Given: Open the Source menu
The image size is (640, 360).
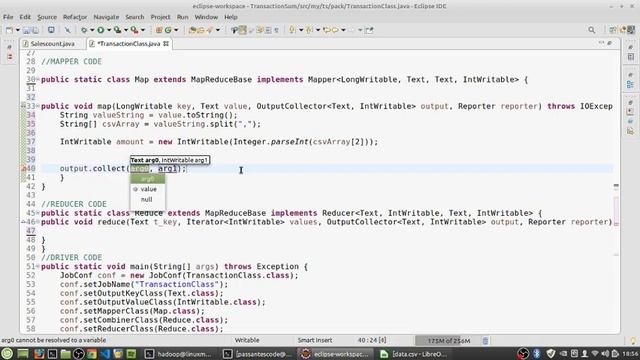Looking at the screenshot, I should click(x=47, y=17).
